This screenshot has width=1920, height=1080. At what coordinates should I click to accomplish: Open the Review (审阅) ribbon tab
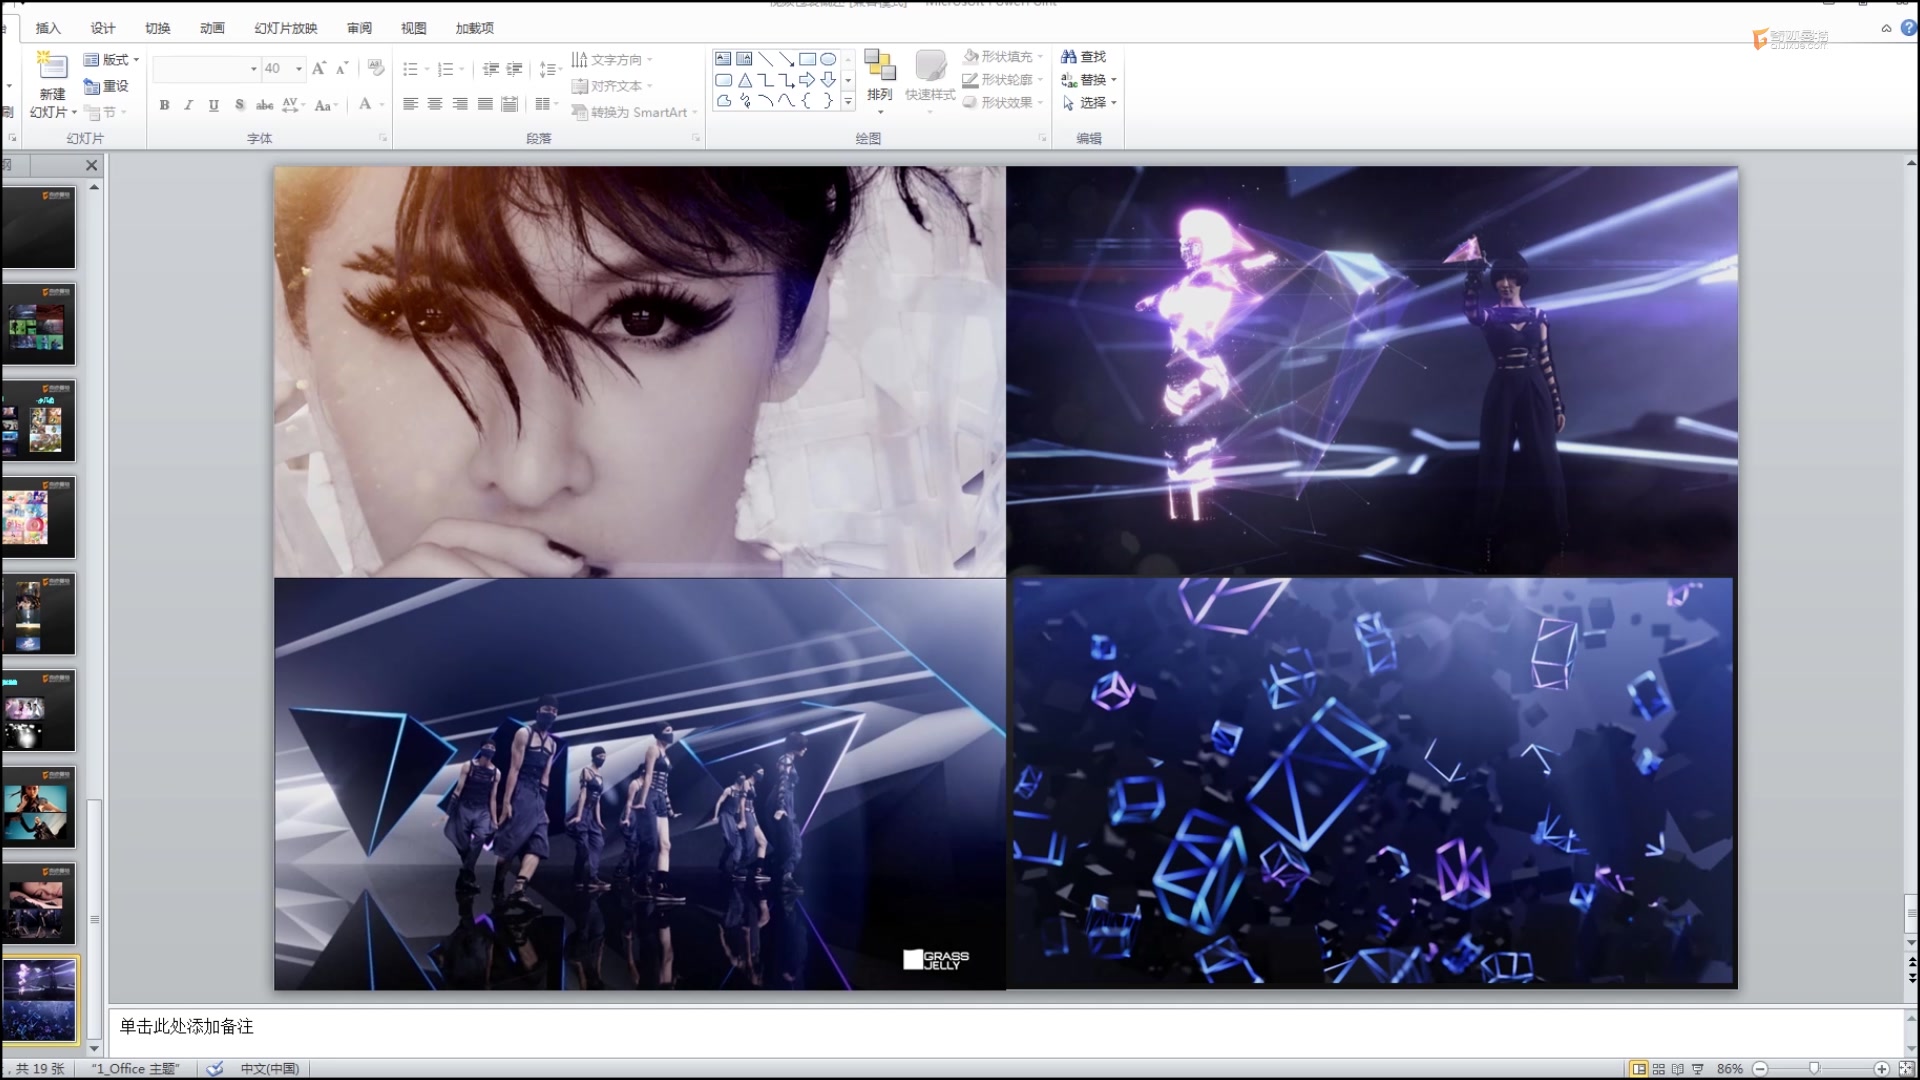[360, 28]
